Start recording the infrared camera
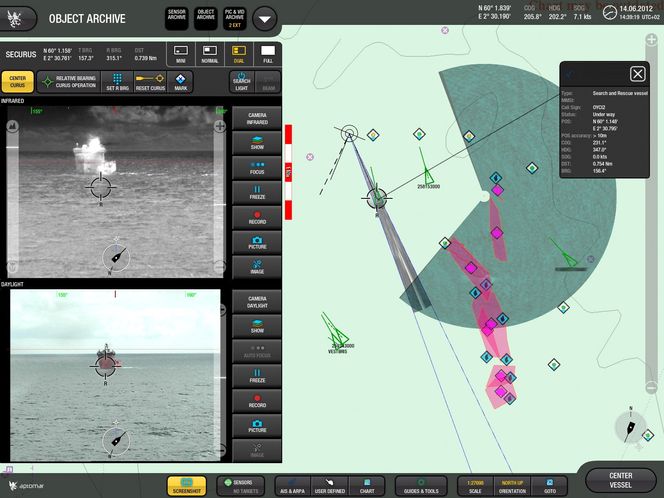664x498 pixels. pos(257,216)
